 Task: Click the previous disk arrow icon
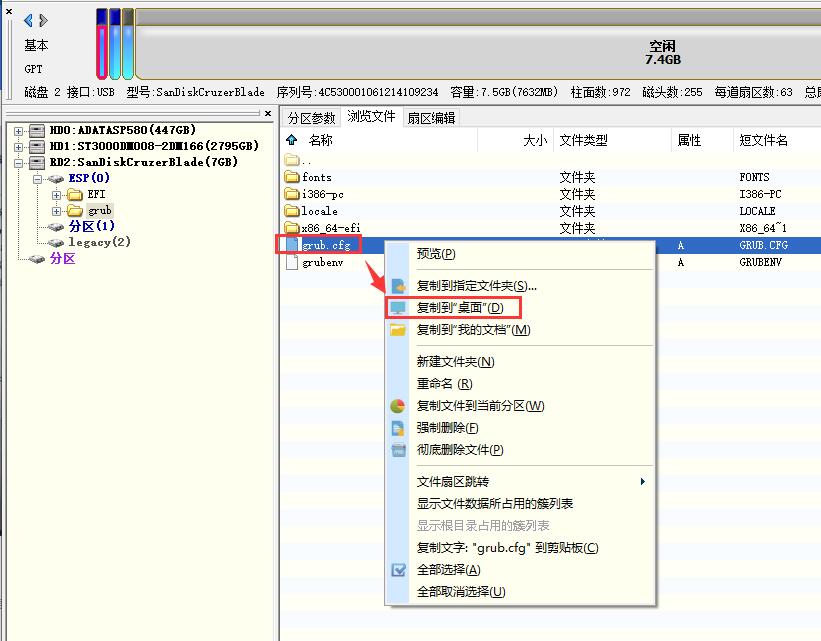28,20
